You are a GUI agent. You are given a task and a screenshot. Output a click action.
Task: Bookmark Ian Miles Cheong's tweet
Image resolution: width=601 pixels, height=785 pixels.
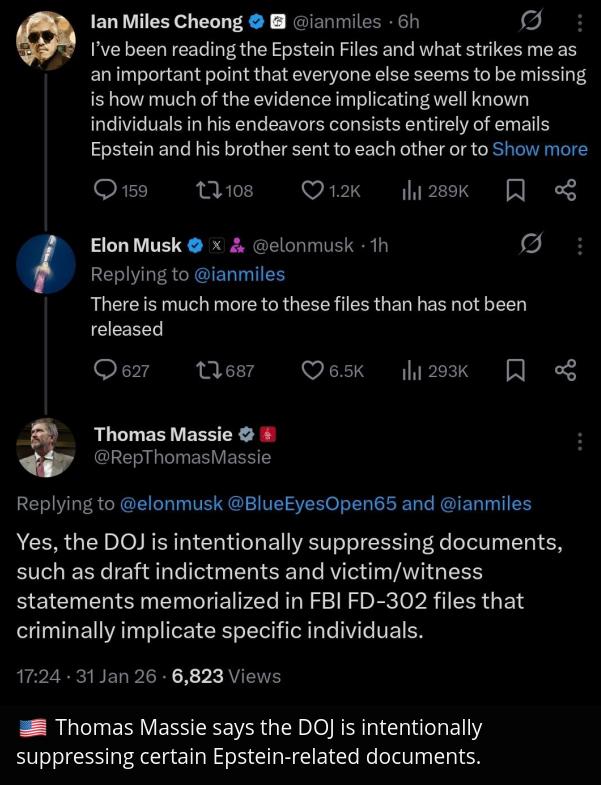click(x=515, y=191)
